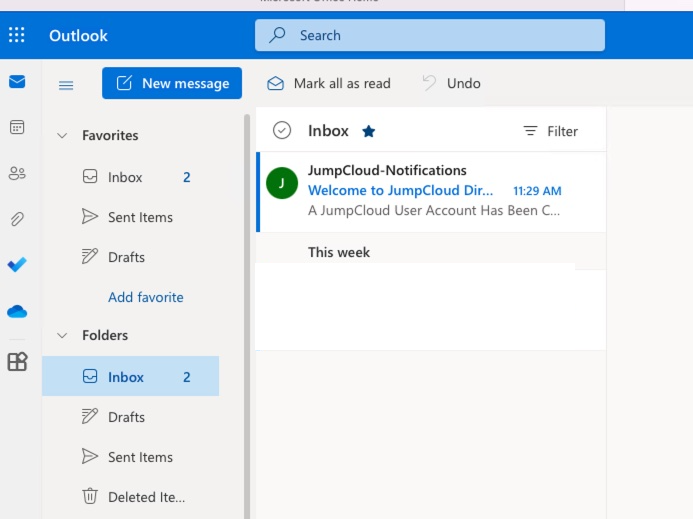Click the Filter lines icon

(x=530, y=131)
